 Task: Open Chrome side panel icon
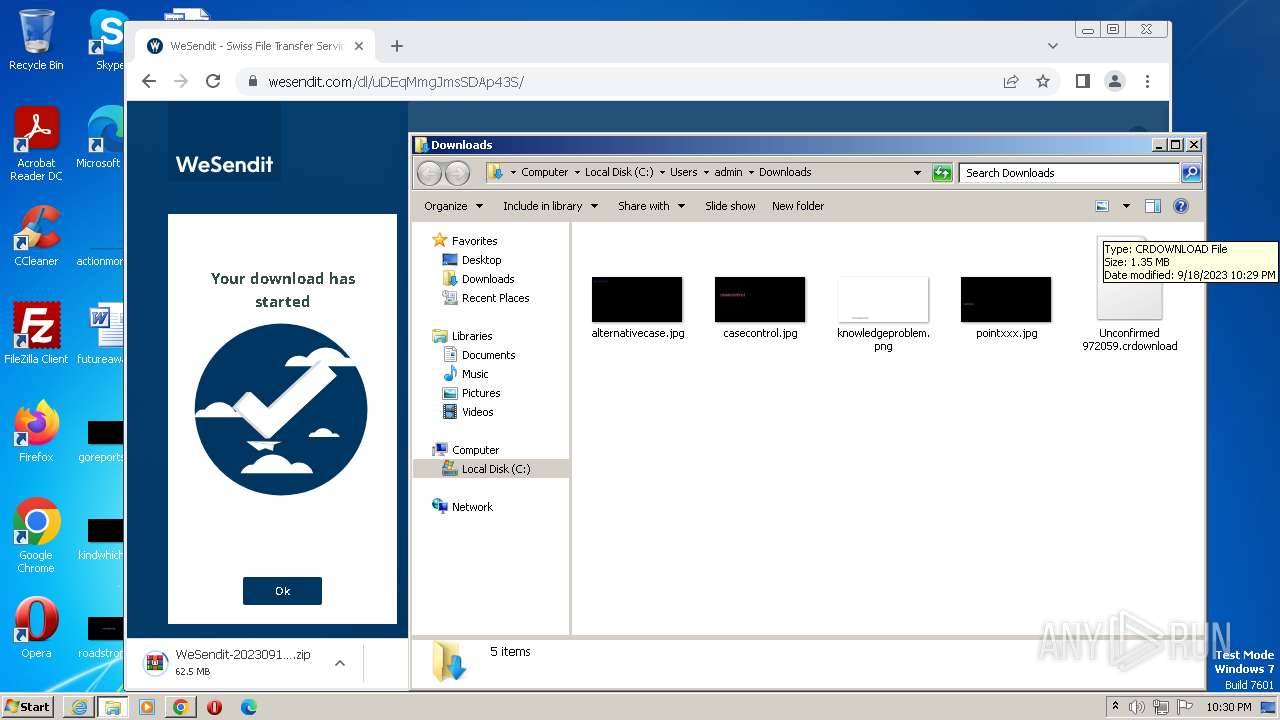pyautogui.click(x=1082, y=81)
